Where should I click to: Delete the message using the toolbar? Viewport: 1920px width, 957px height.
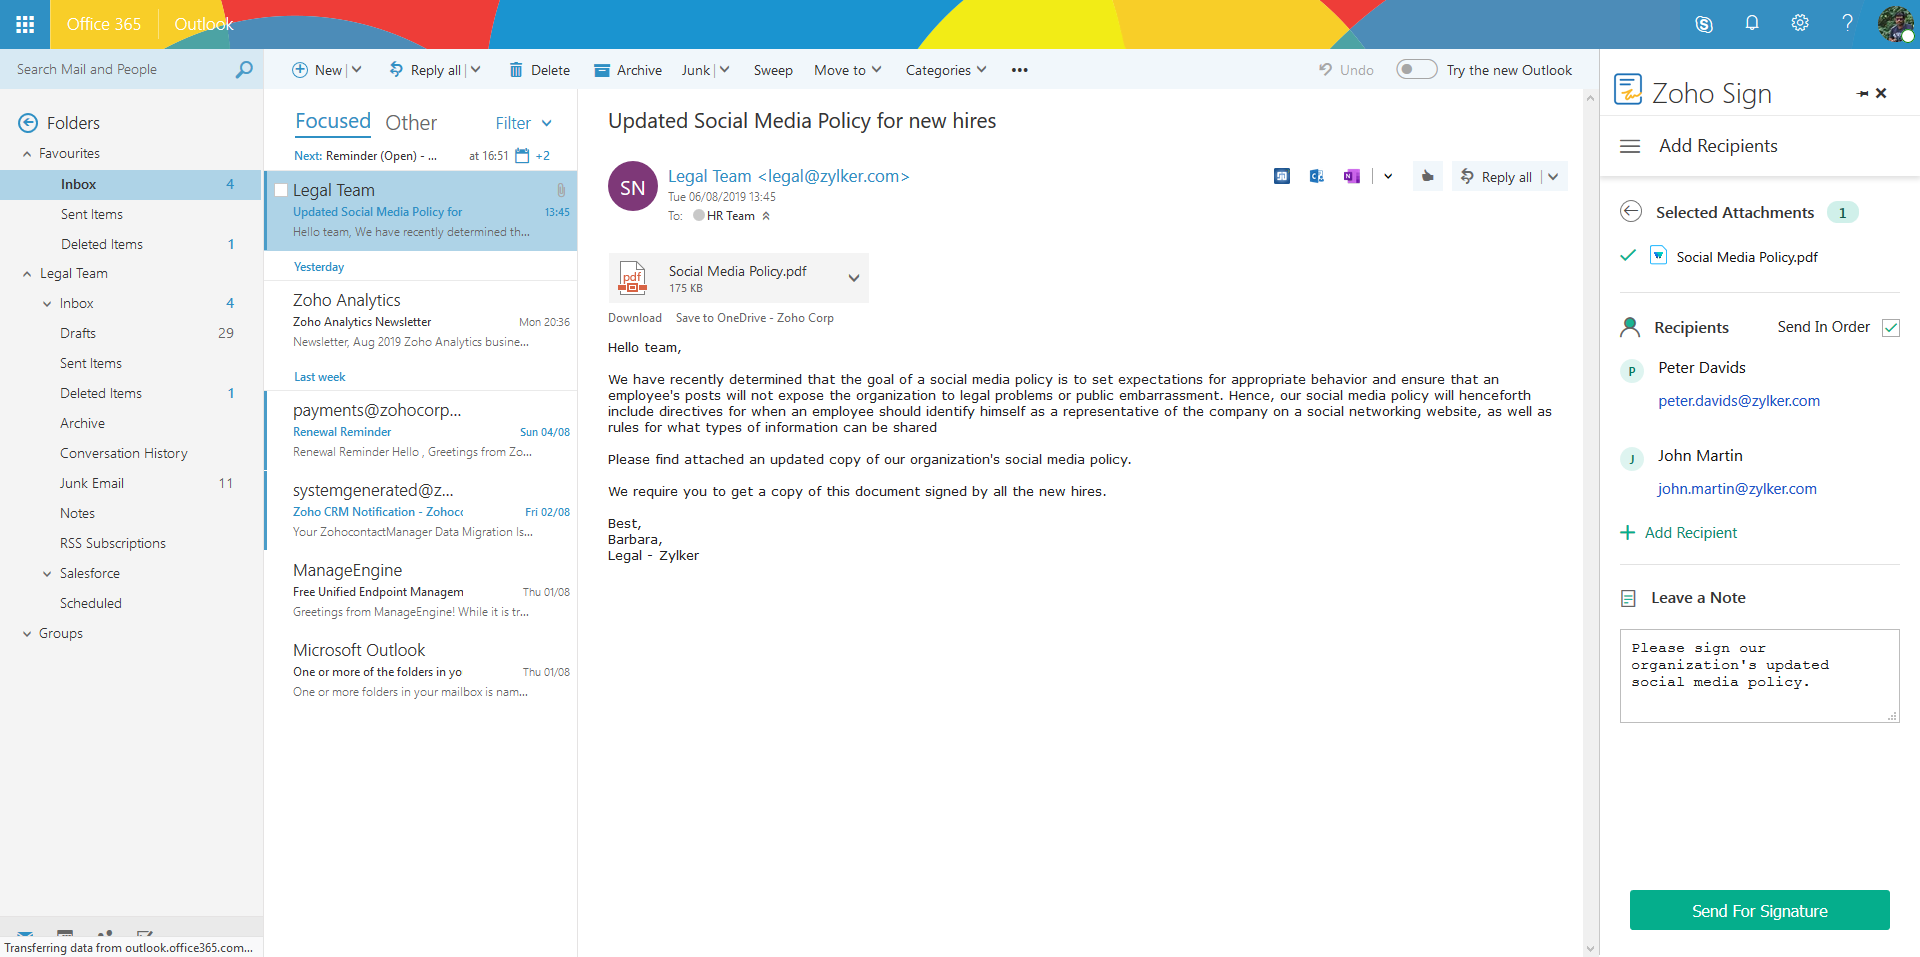(x=540, y=70)
